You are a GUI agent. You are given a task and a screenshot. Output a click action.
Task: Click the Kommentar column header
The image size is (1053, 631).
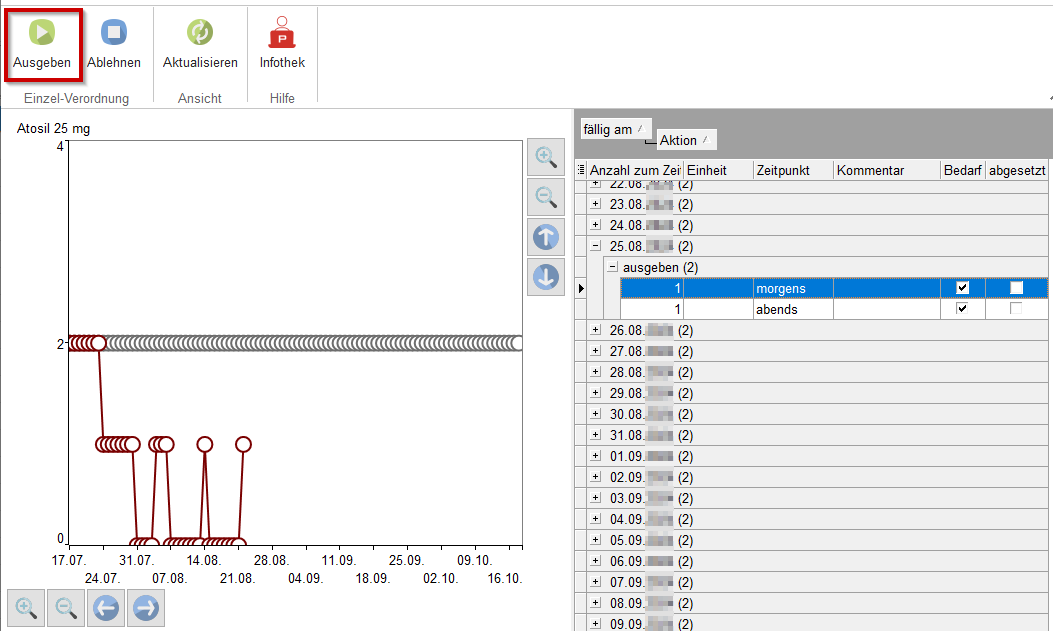tap(885, 171)
